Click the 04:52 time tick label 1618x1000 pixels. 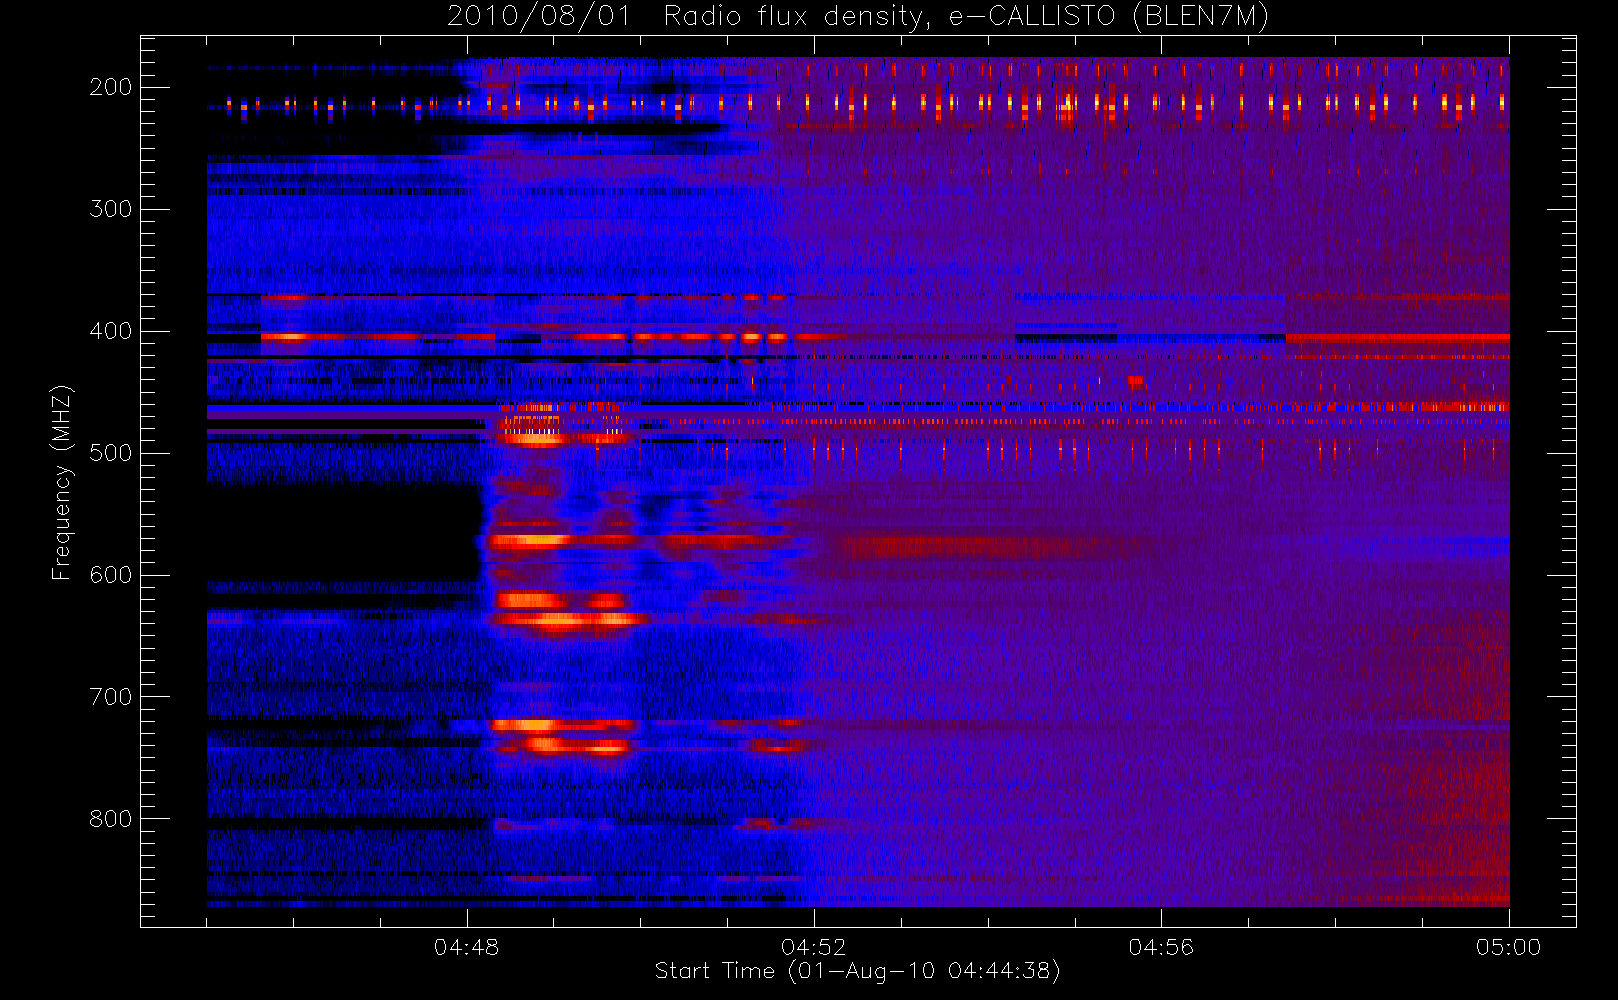(813, 947)
